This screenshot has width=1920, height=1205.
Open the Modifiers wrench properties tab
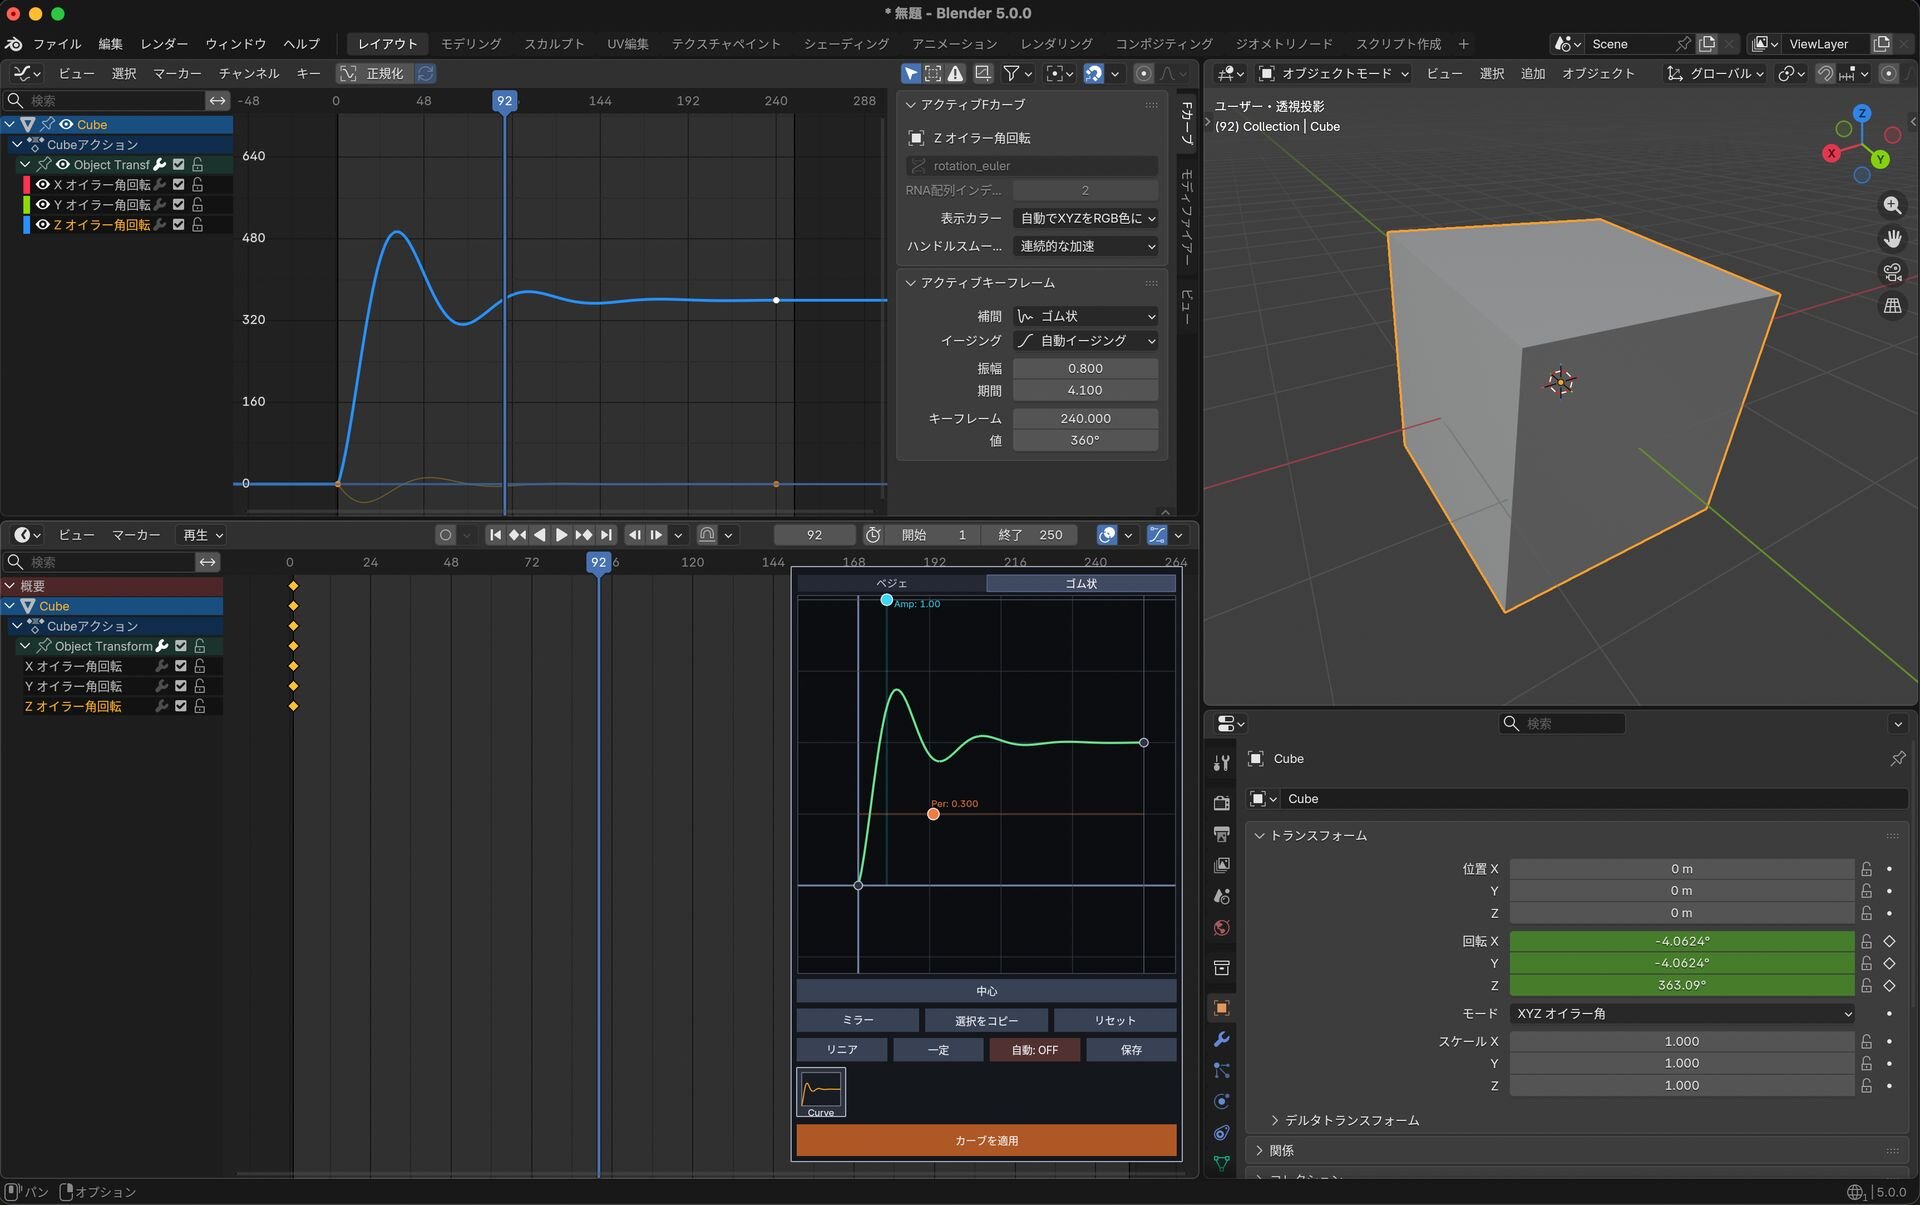(x=1221, y=1039)
